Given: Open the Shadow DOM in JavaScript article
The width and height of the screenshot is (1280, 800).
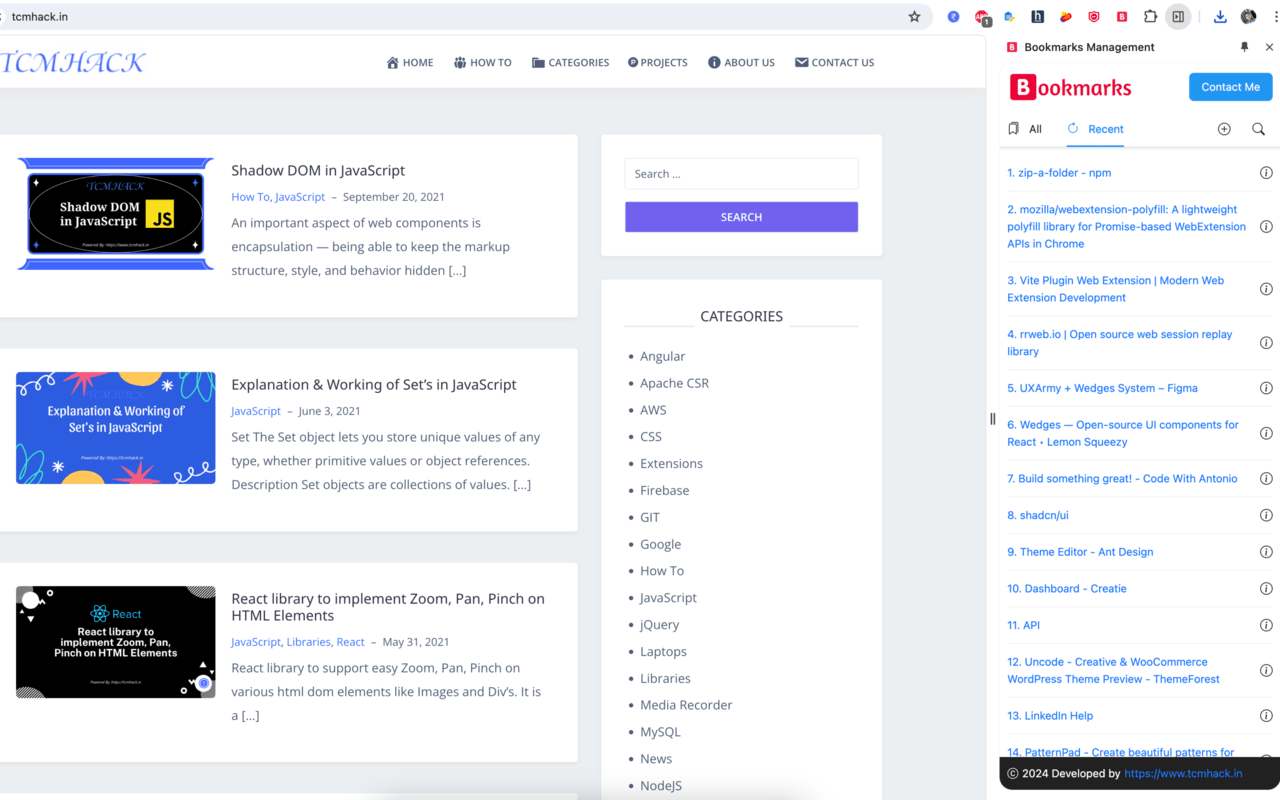Looking at the screenshot, I should coord(318,170).
